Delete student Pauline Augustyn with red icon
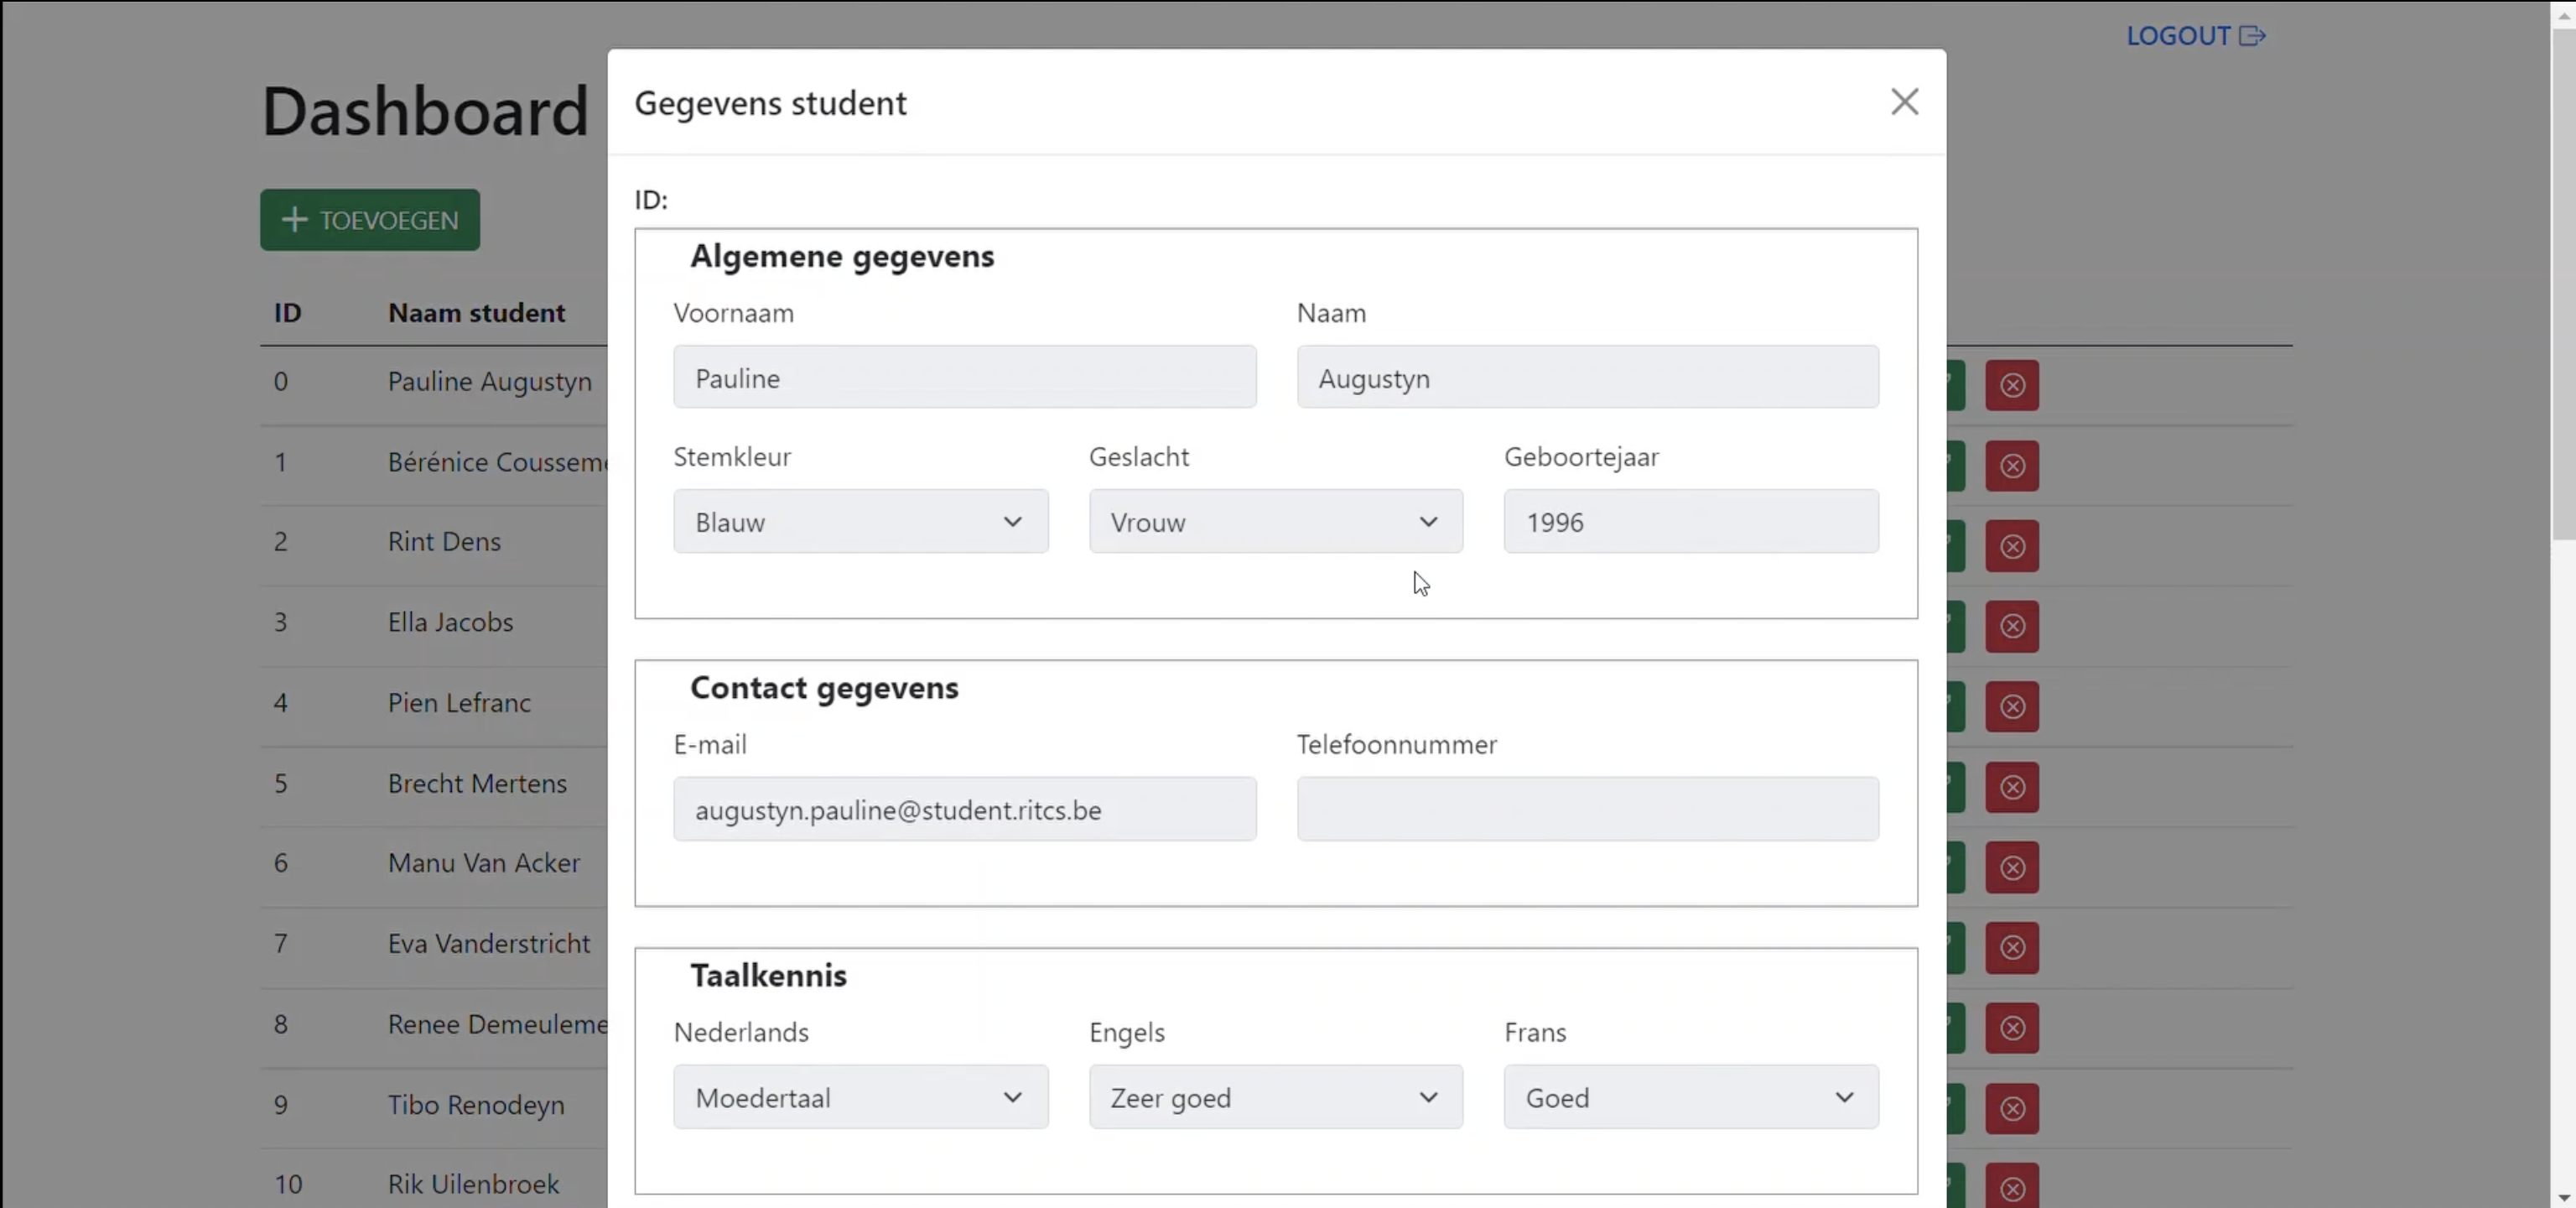The height and width of the screenshot is (1208, 2576). (2012, 385)
